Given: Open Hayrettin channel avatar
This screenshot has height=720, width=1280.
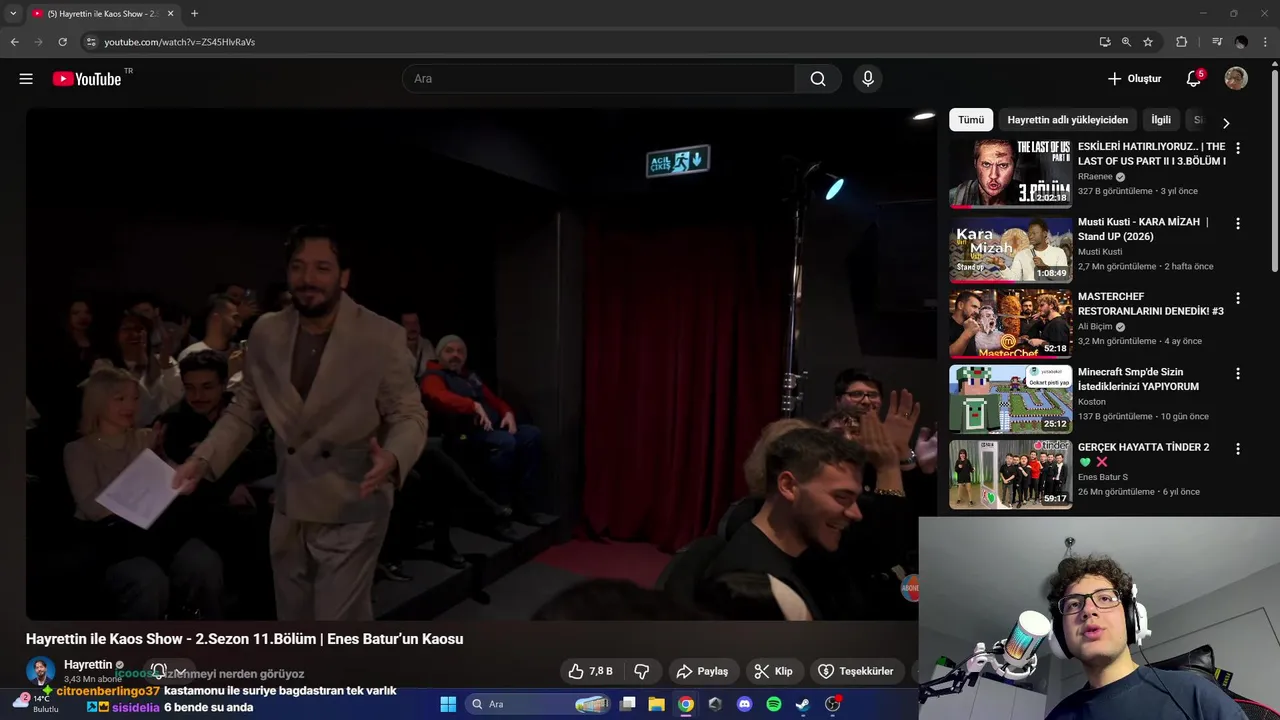Looking at the screenshot, I should [x=41, y=671].
